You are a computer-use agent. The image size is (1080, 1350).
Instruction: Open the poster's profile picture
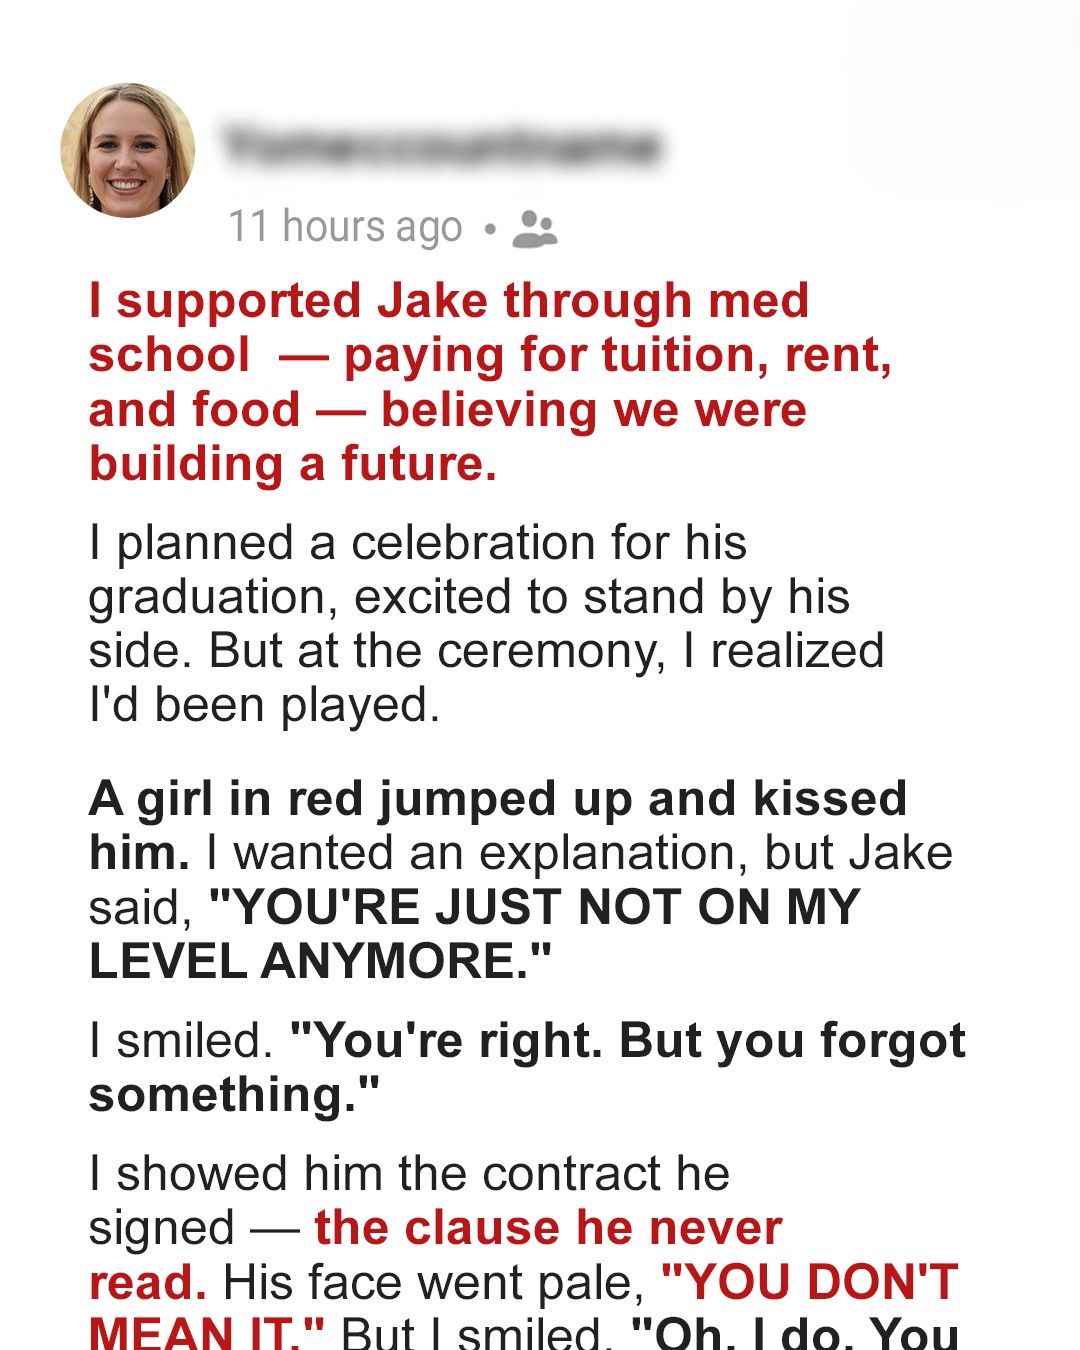128,150
